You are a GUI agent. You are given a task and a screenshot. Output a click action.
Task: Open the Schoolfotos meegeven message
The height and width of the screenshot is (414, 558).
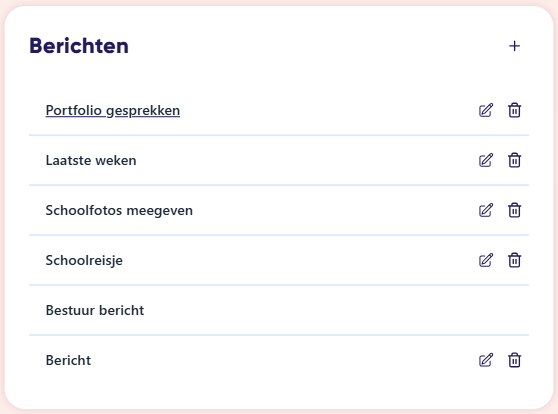(119, 211)
